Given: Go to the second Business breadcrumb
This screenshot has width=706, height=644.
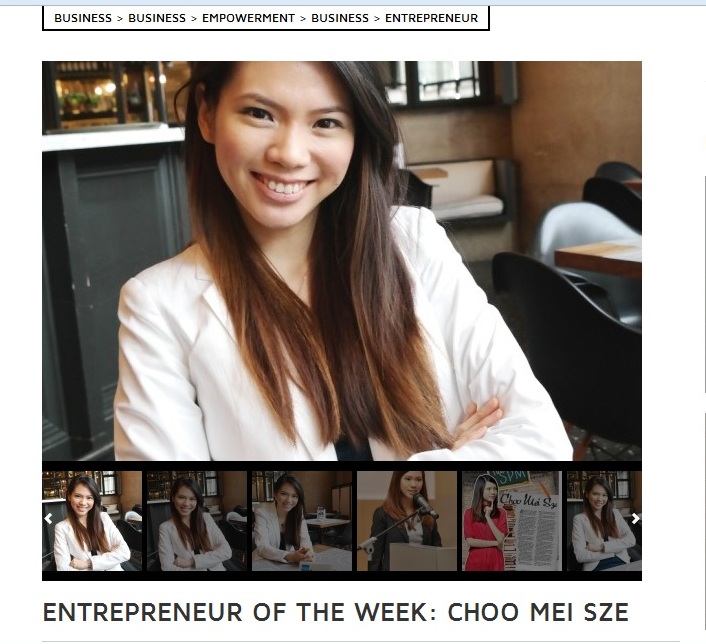Looking at the screenshot, I should click(157, 18).
